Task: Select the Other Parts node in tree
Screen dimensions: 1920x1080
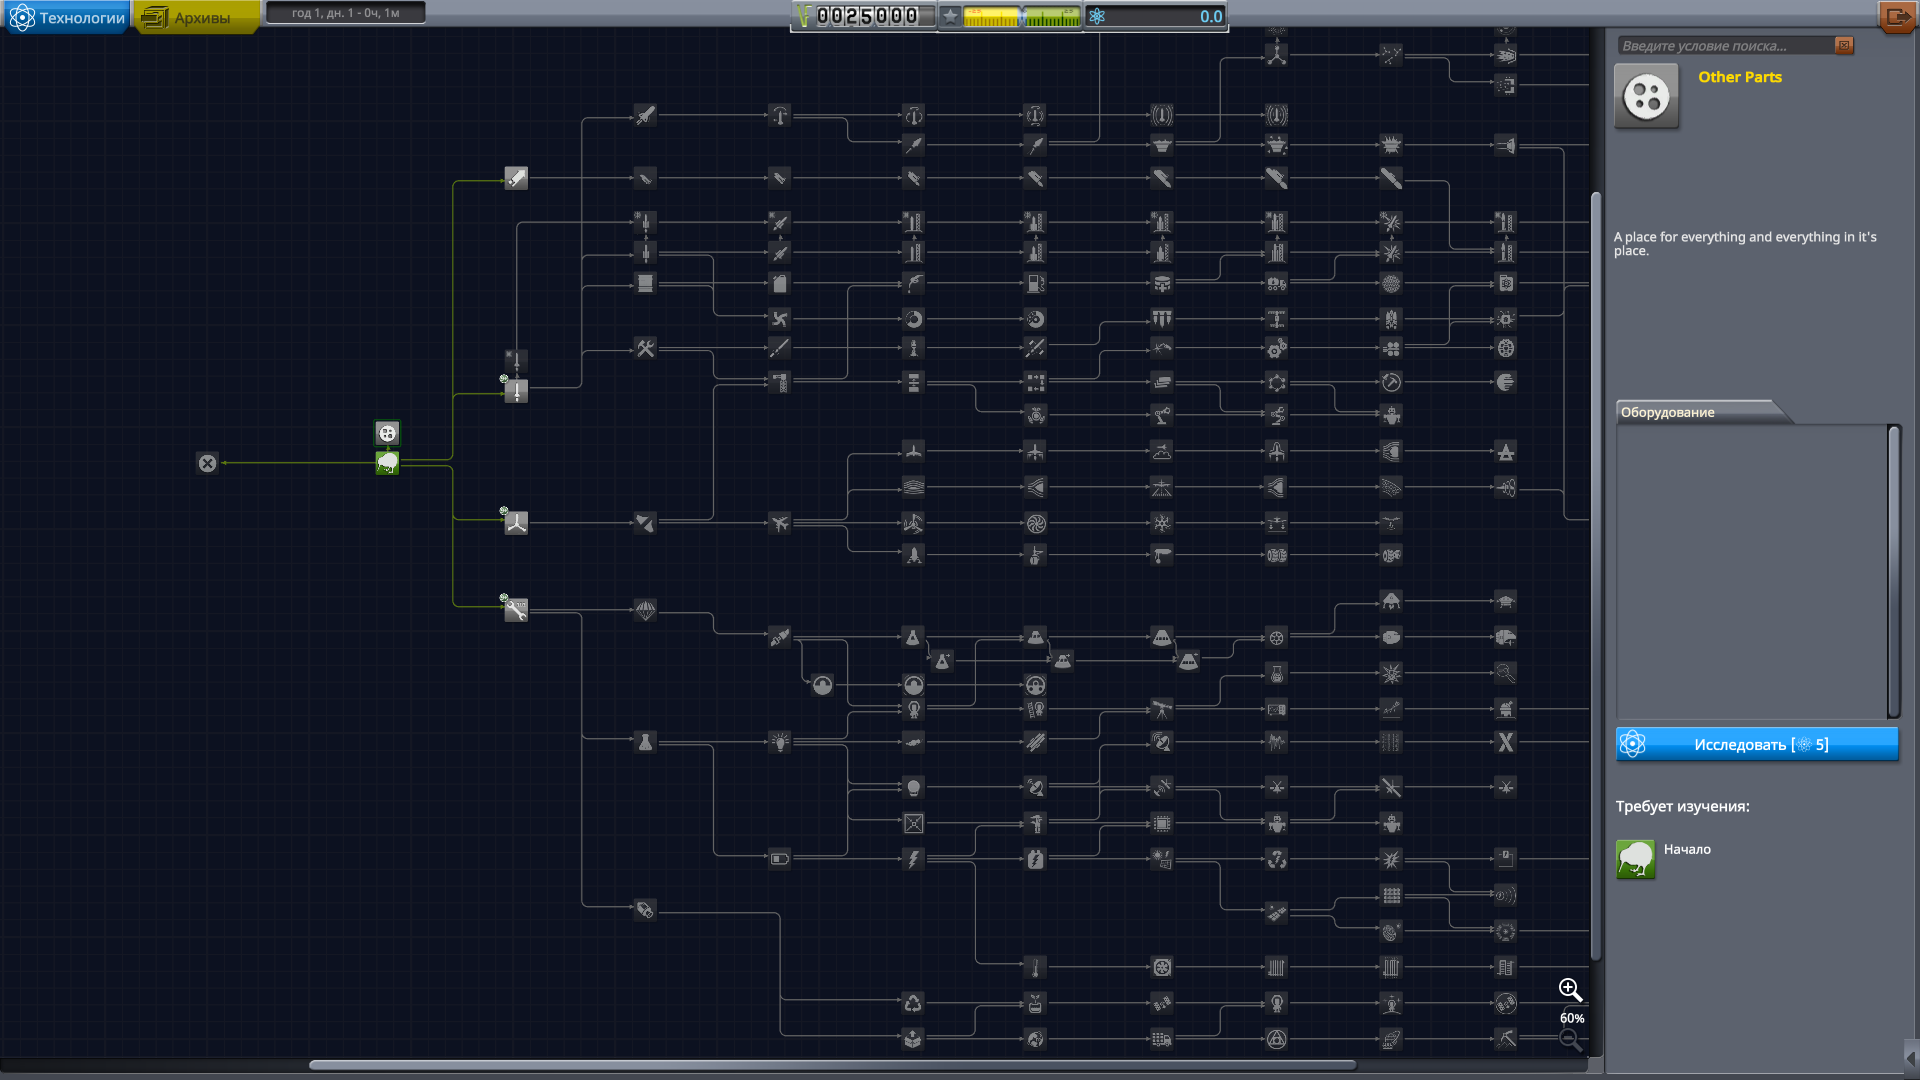Action: [x=387, y=433]
